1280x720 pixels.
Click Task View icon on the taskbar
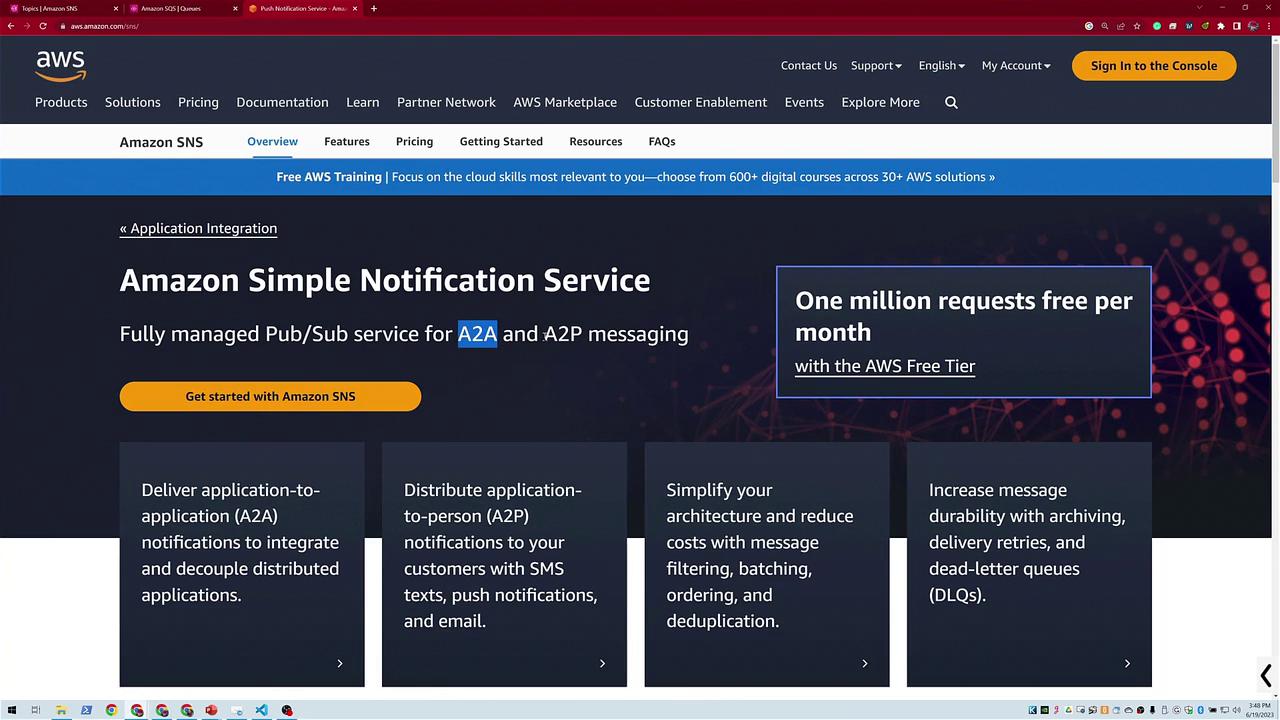[36, 710]
